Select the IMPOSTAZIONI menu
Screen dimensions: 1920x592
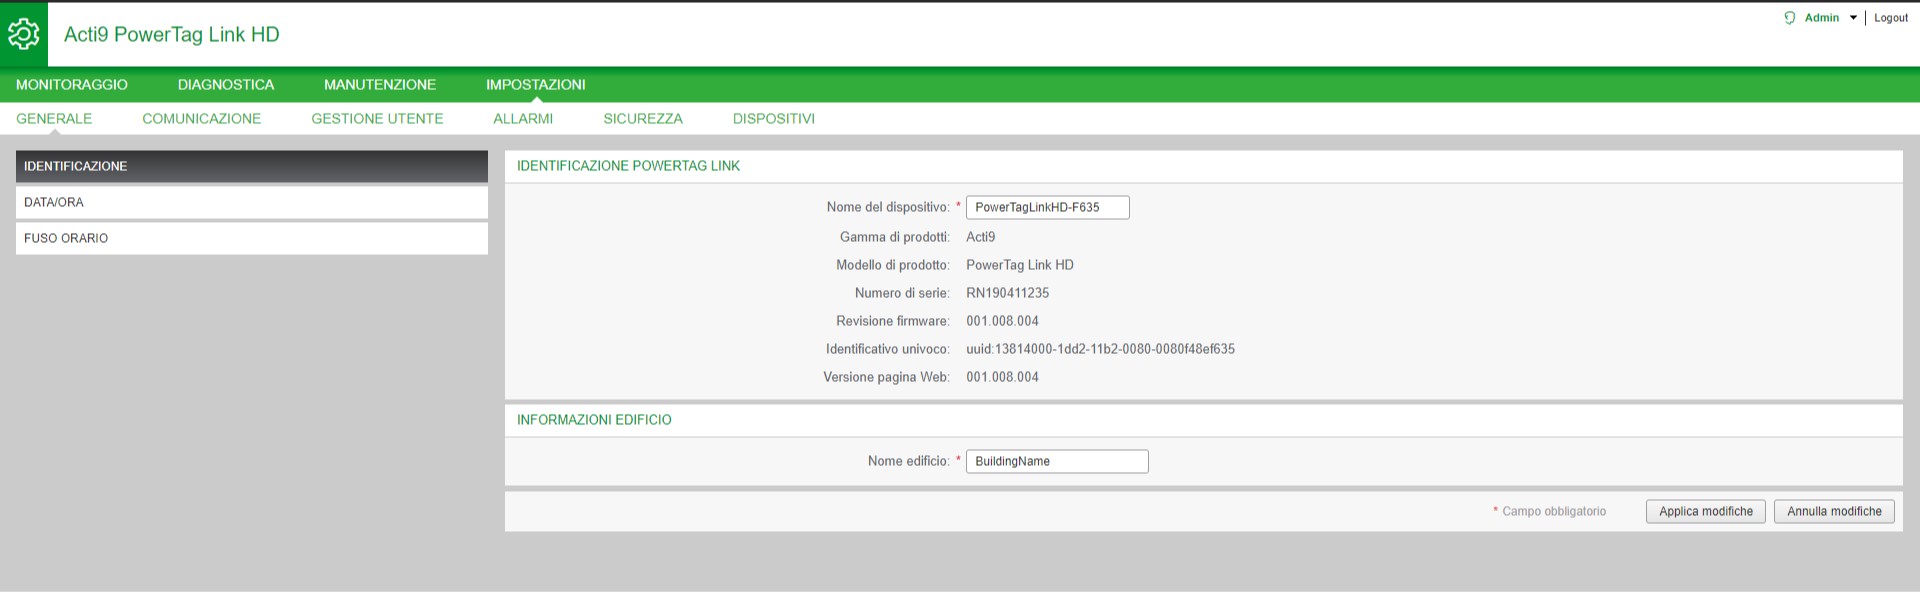point(536,85)
